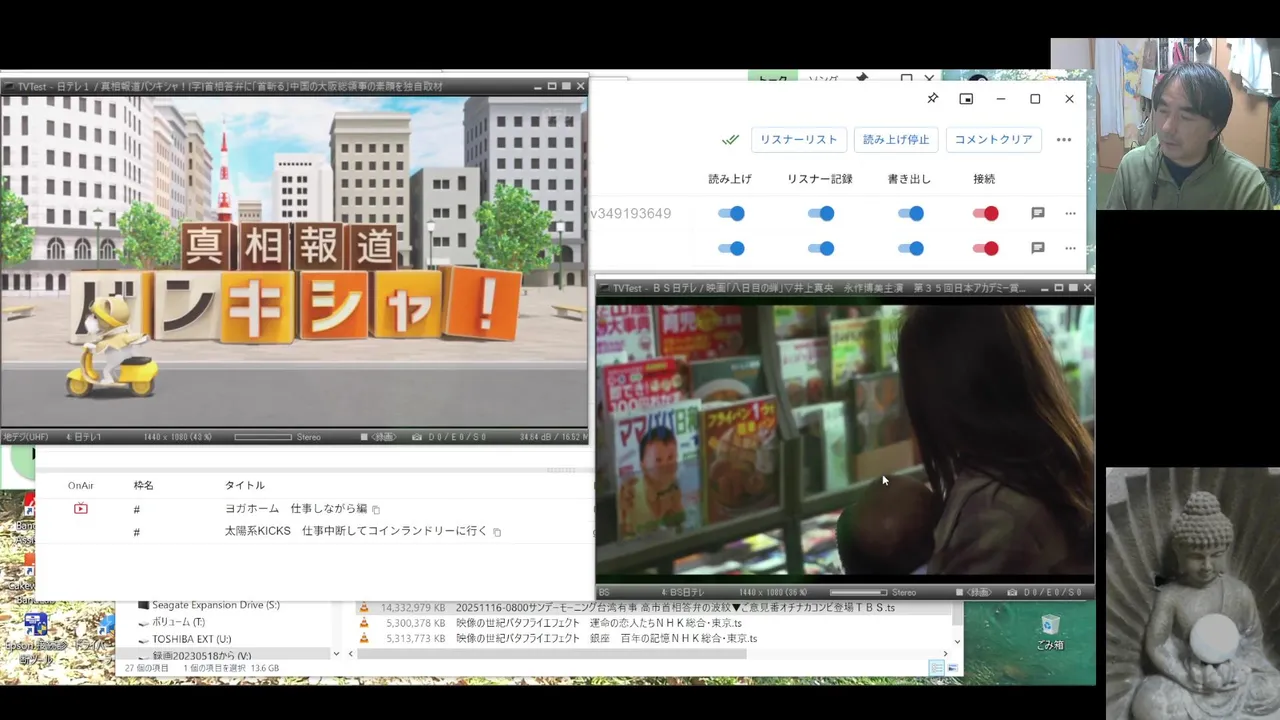The image size is (1280, 720).
Task: Switch comment viewer to compact picture-in-picture mode
Action: point(966,99)
